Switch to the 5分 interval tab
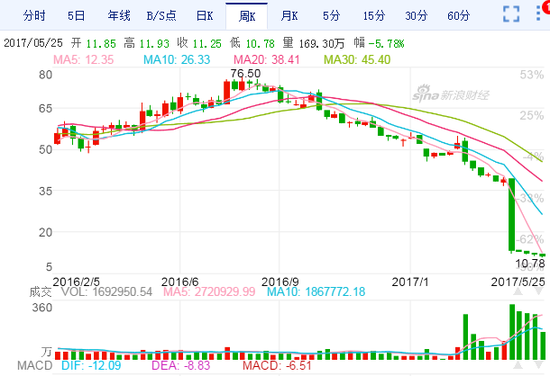Image resolution: width=550 pixels, height=376 pixels. coord(331,16)
